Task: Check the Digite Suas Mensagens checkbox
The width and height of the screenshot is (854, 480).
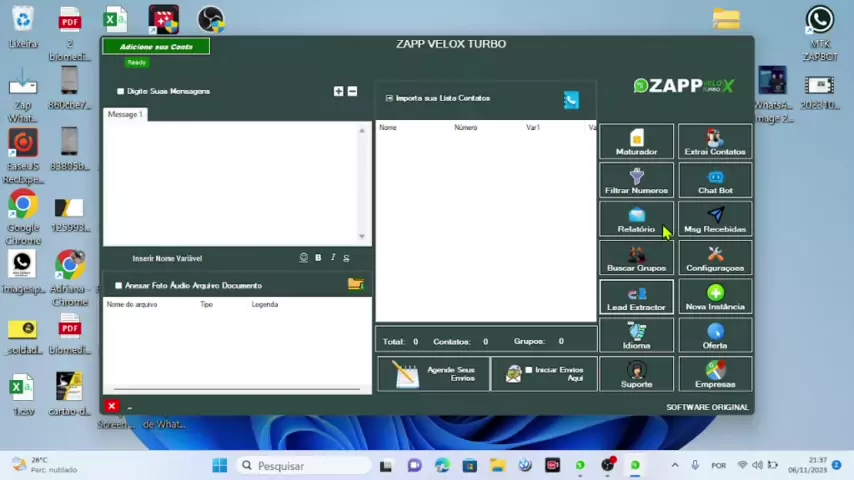Action: coord(121,91)
